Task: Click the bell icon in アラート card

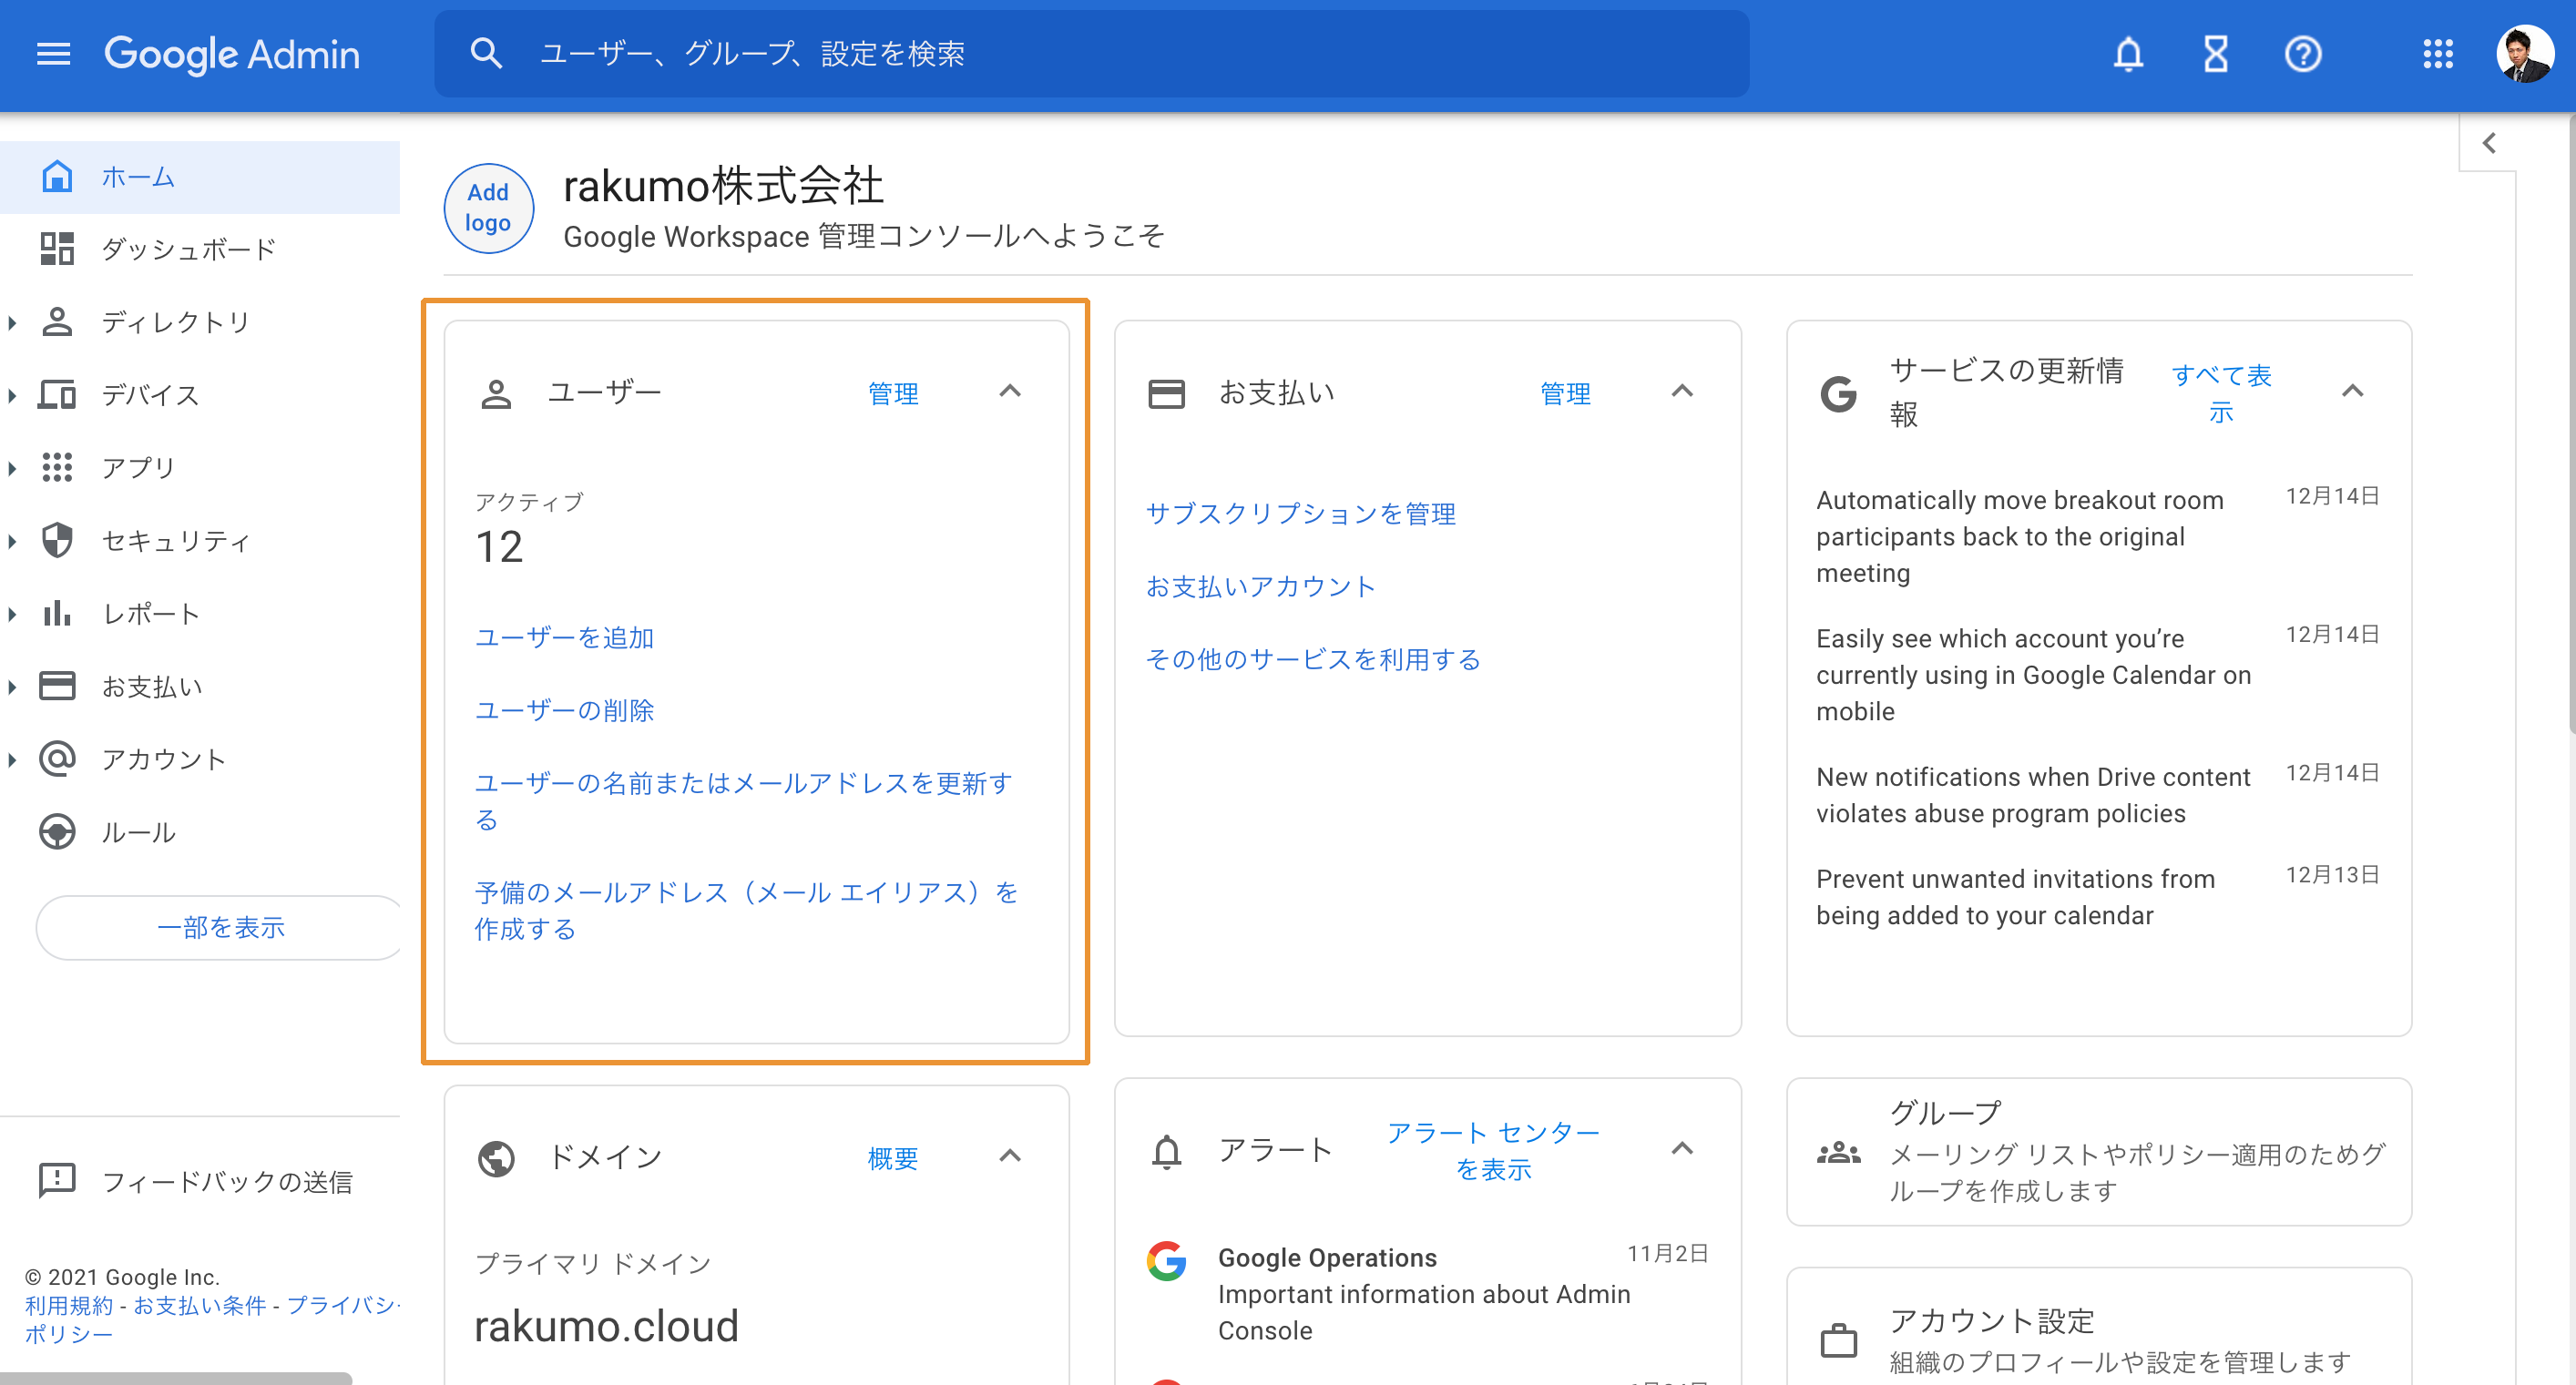Action: pyautogui.click(x=1166, y=1152)
